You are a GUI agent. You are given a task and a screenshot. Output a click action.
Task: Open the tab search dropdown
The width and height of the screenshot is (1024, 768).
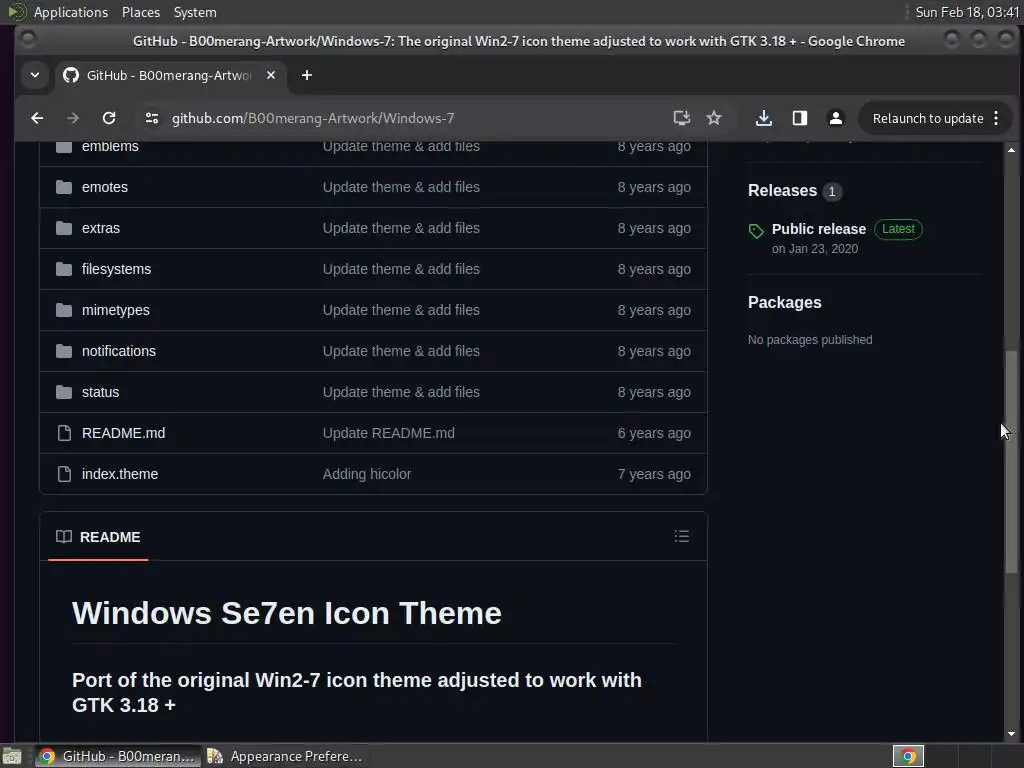[x=35, y=75]
